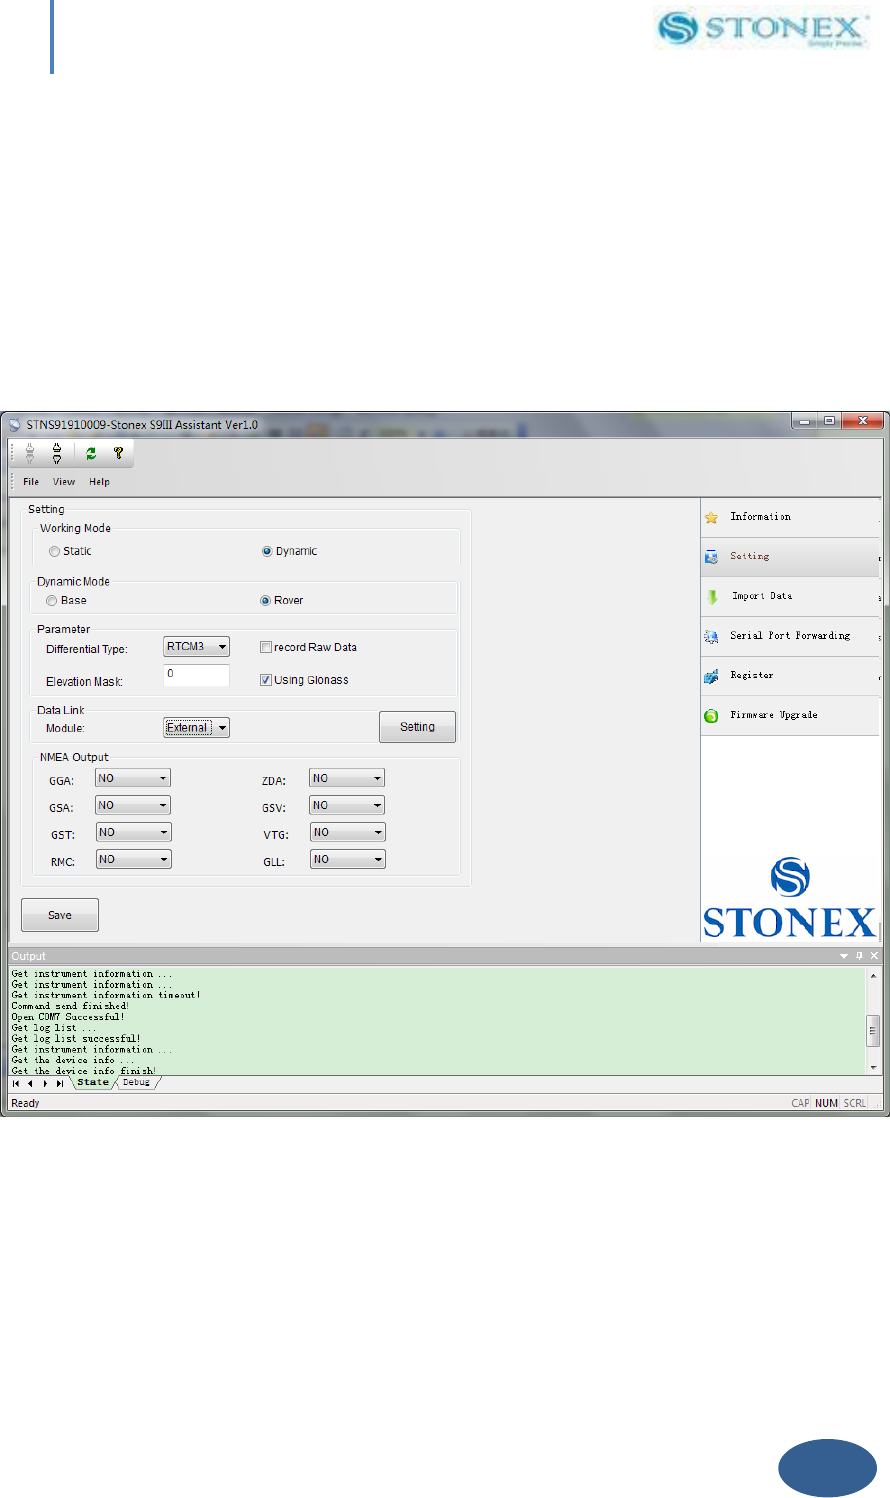
Task: Open the Output panel window position arrow
Action: point(844,956)
